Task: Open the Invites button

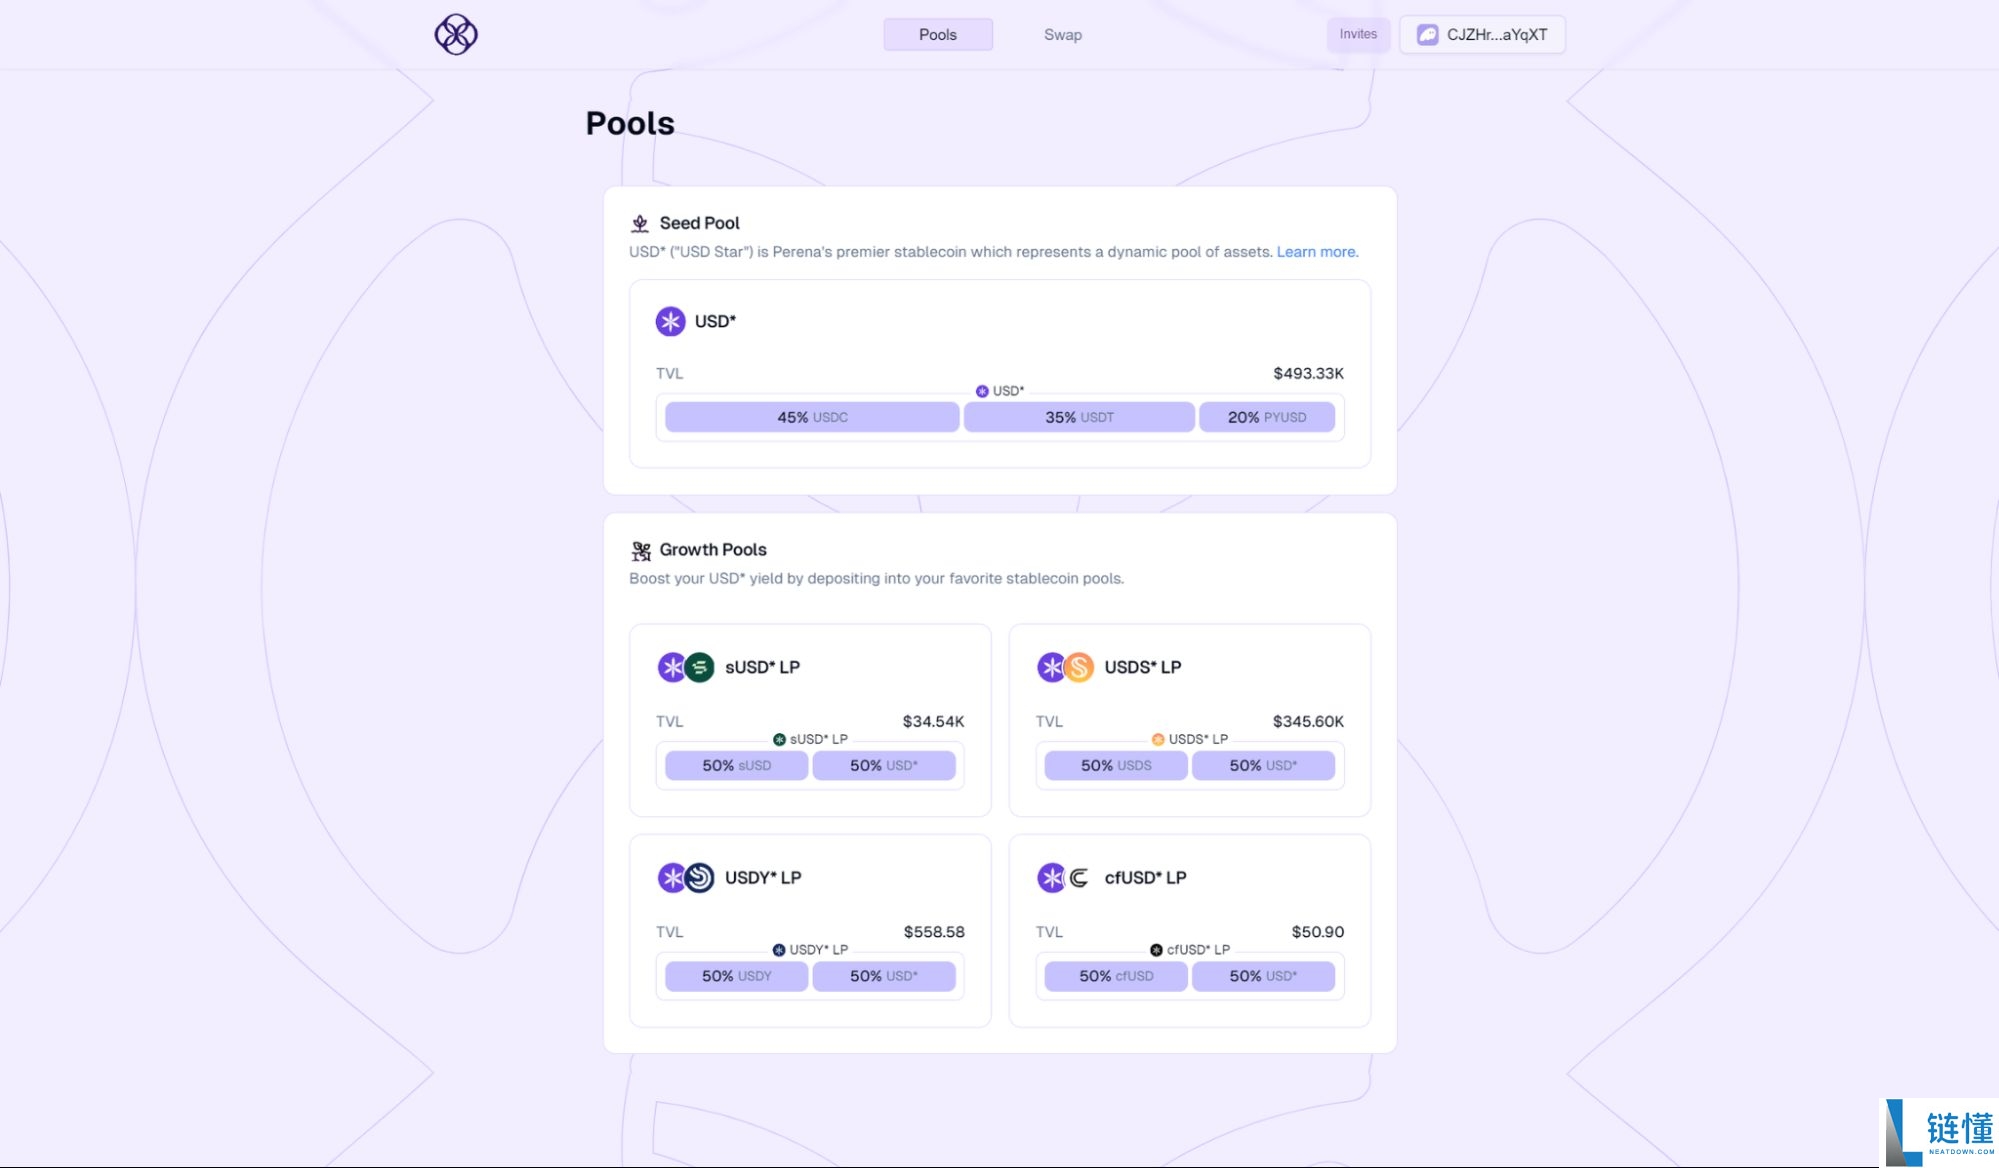Action: (x=1358, y=35)
